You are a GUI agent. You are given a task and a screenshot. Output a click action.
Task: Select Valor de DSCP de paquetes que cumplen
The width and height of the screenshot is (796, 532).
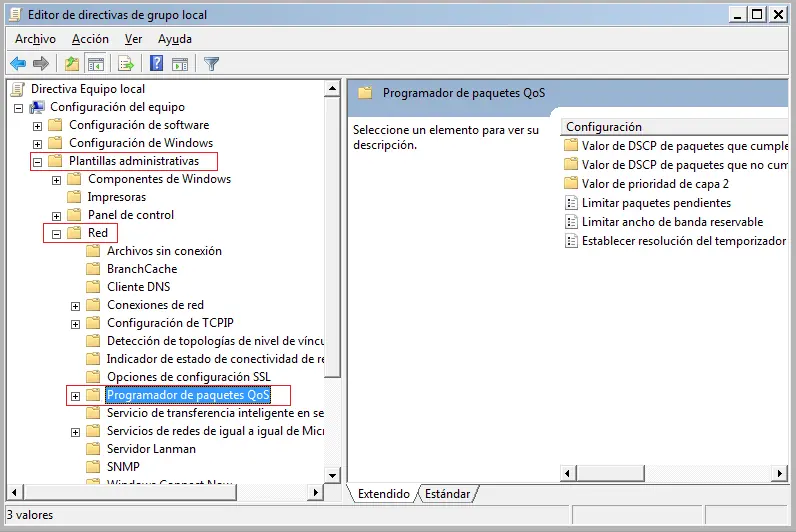pyautogui.click(x=685, y=146)
